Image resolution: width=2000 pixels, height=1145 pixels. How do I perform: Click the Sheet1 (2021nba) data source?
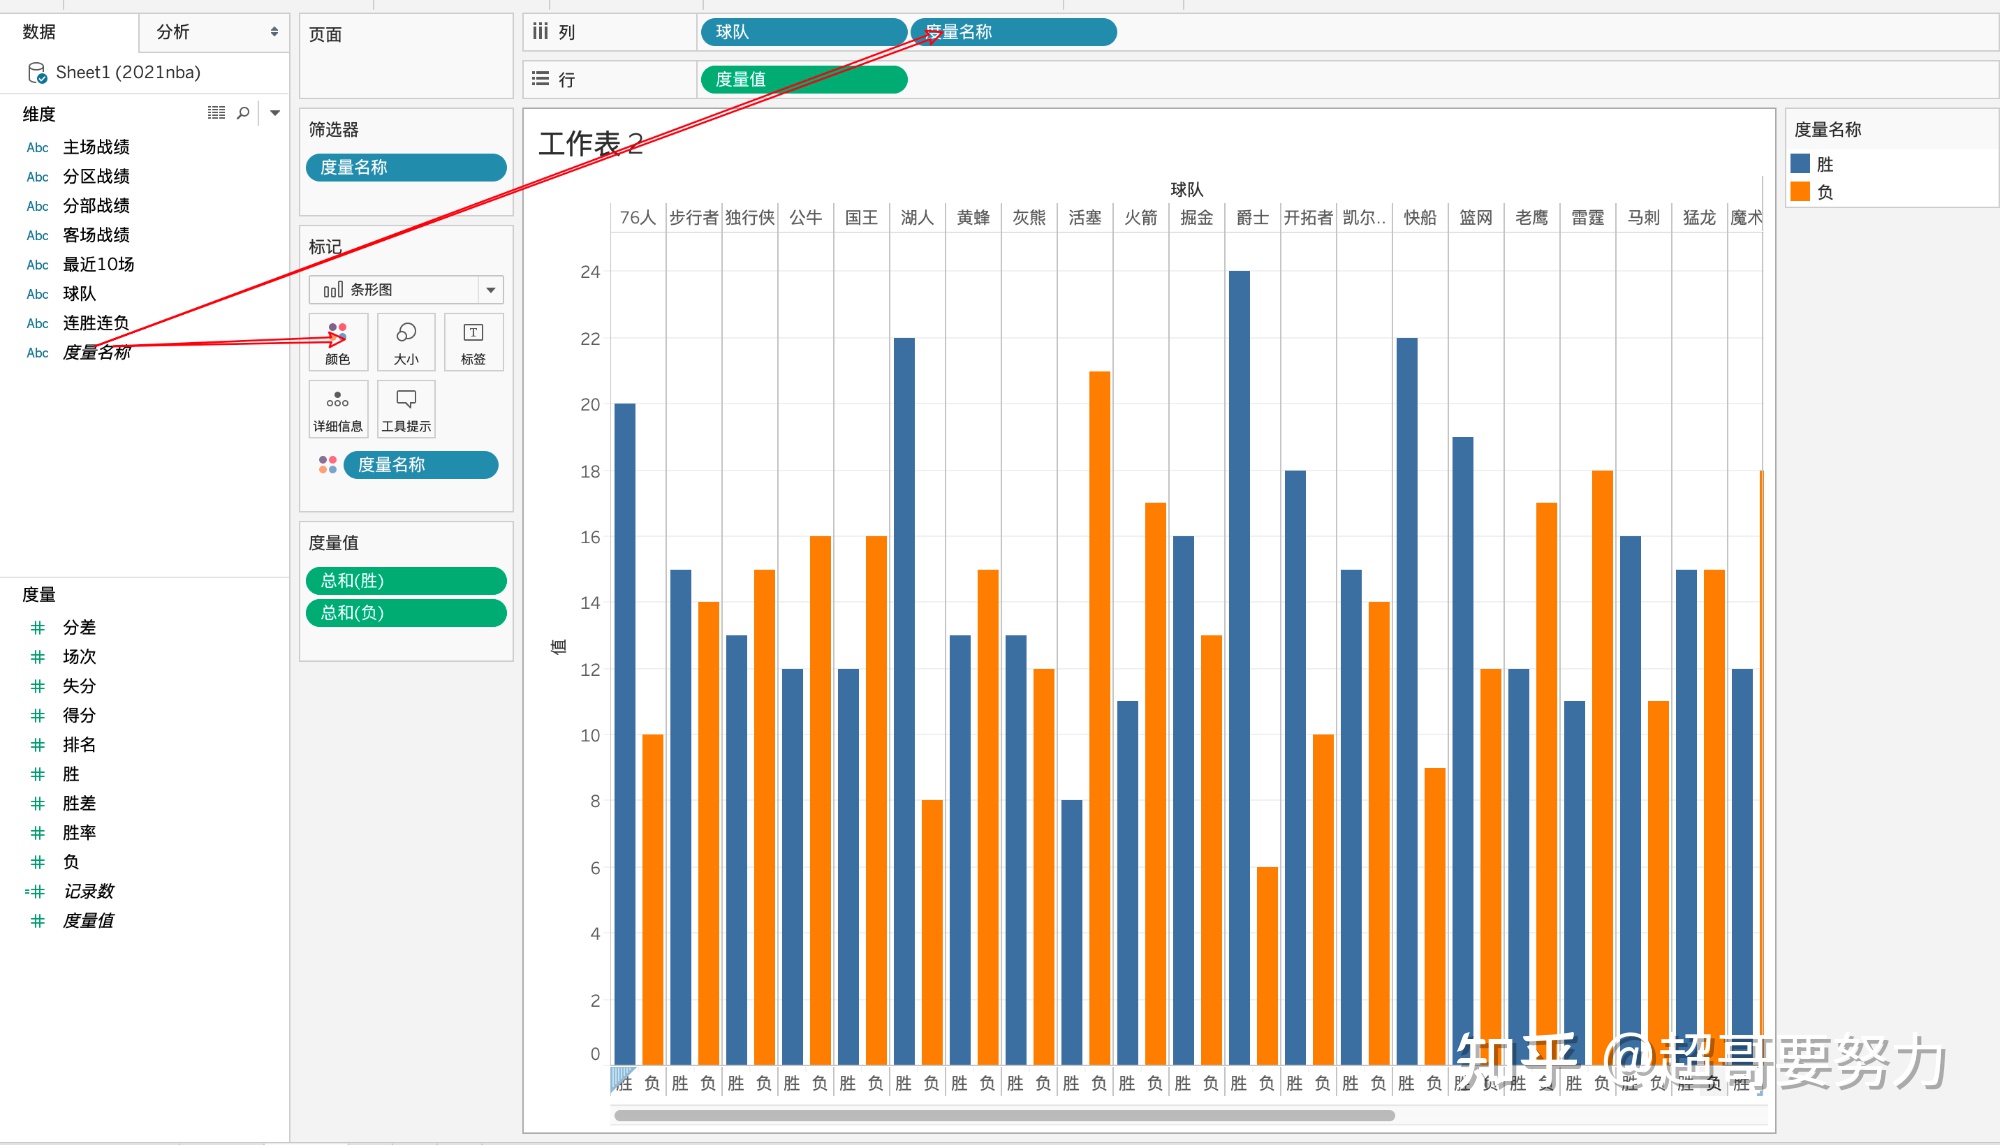pyautogui.click(x=128, y=72)
